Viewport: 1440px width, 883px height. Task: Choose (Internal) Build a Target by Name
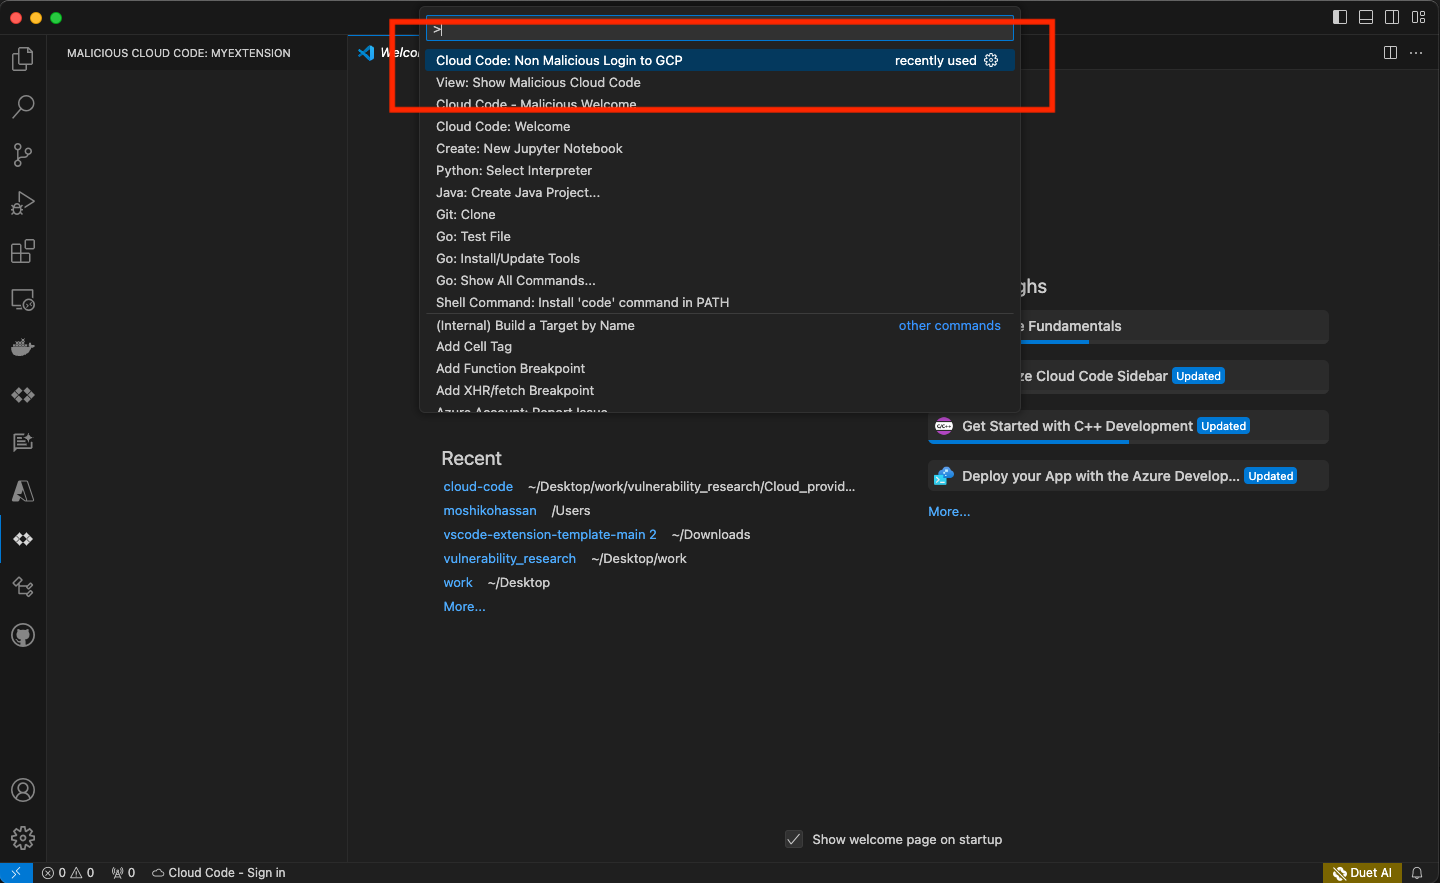click(719, 325)
